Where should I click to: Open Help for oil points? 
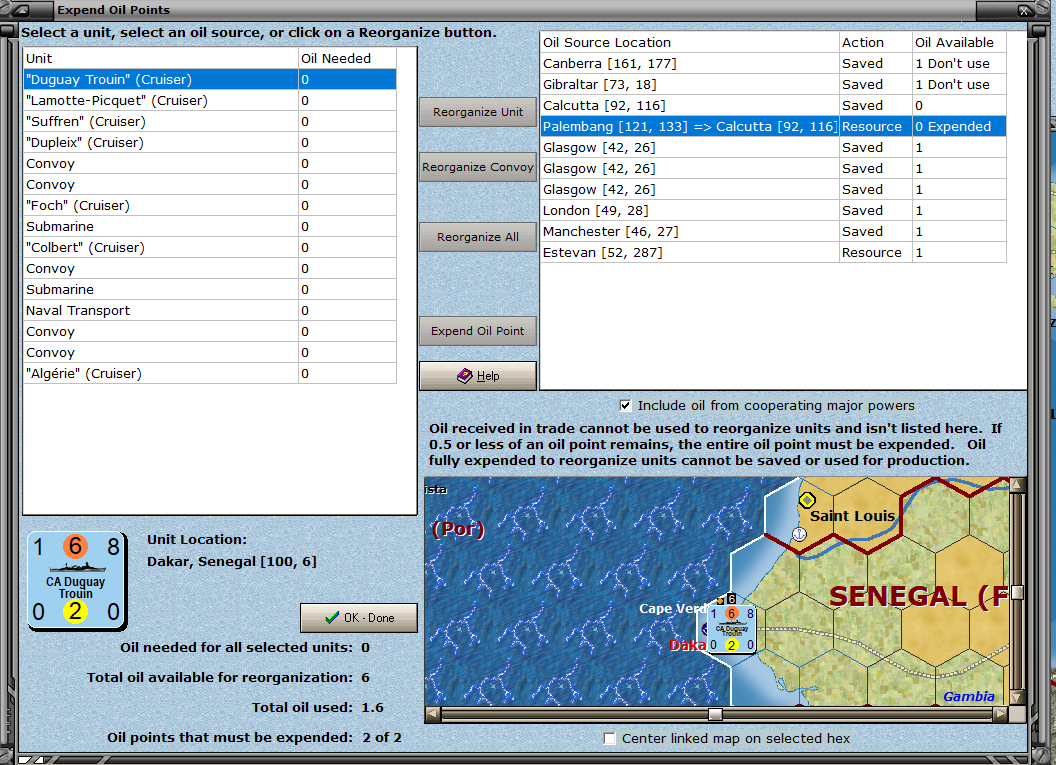(x=478, y=376)
